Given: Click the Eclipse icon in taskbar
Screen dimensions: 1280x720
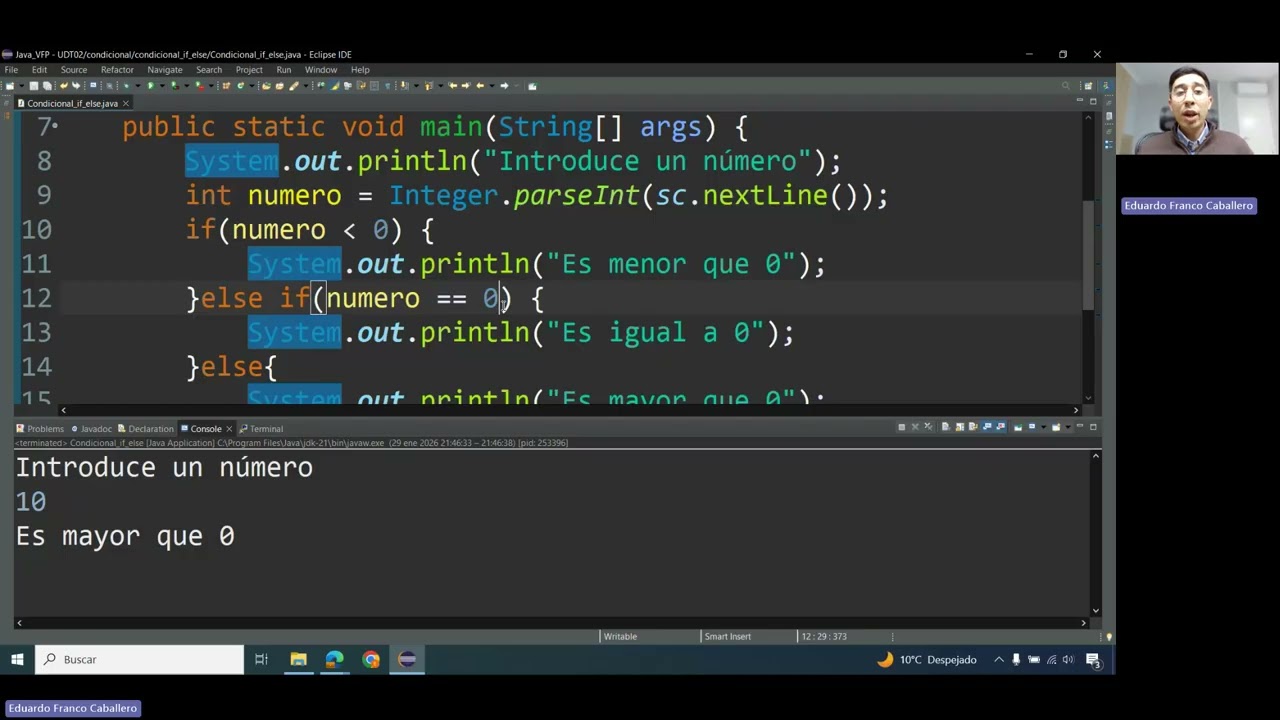Looking at the screenshot, I should coord(407,659).
